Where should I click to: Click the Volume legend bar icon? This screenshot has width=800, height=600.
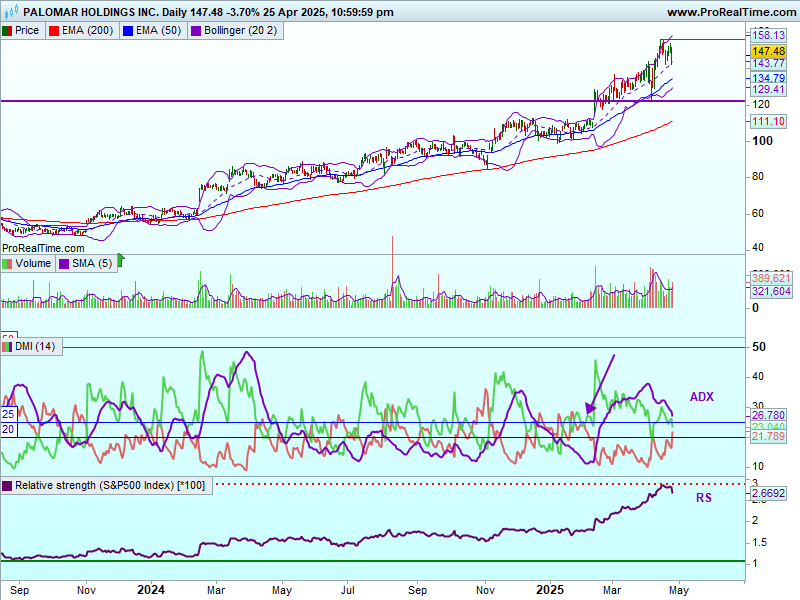tap(8, 264)
